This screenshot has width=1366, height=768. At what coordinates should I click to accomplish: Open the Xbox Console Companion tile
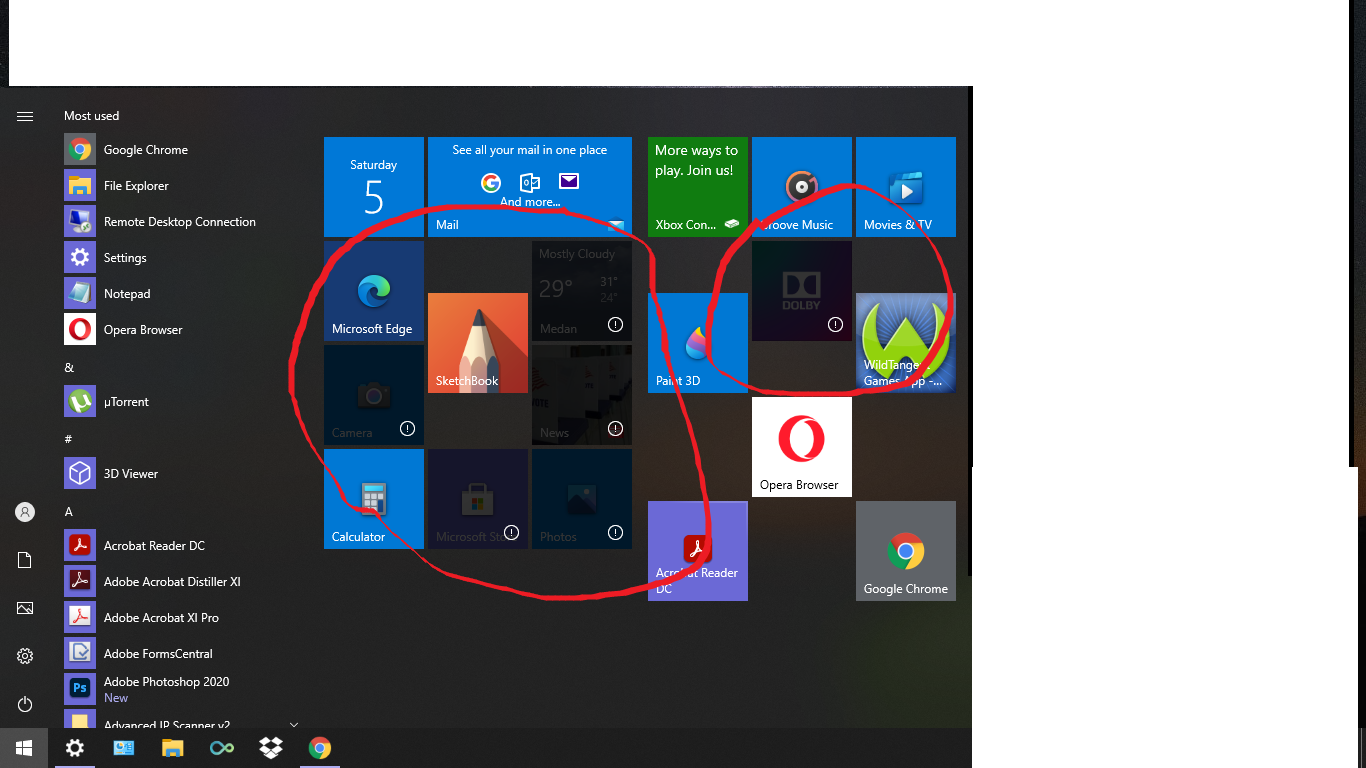[x=698, y=187]
